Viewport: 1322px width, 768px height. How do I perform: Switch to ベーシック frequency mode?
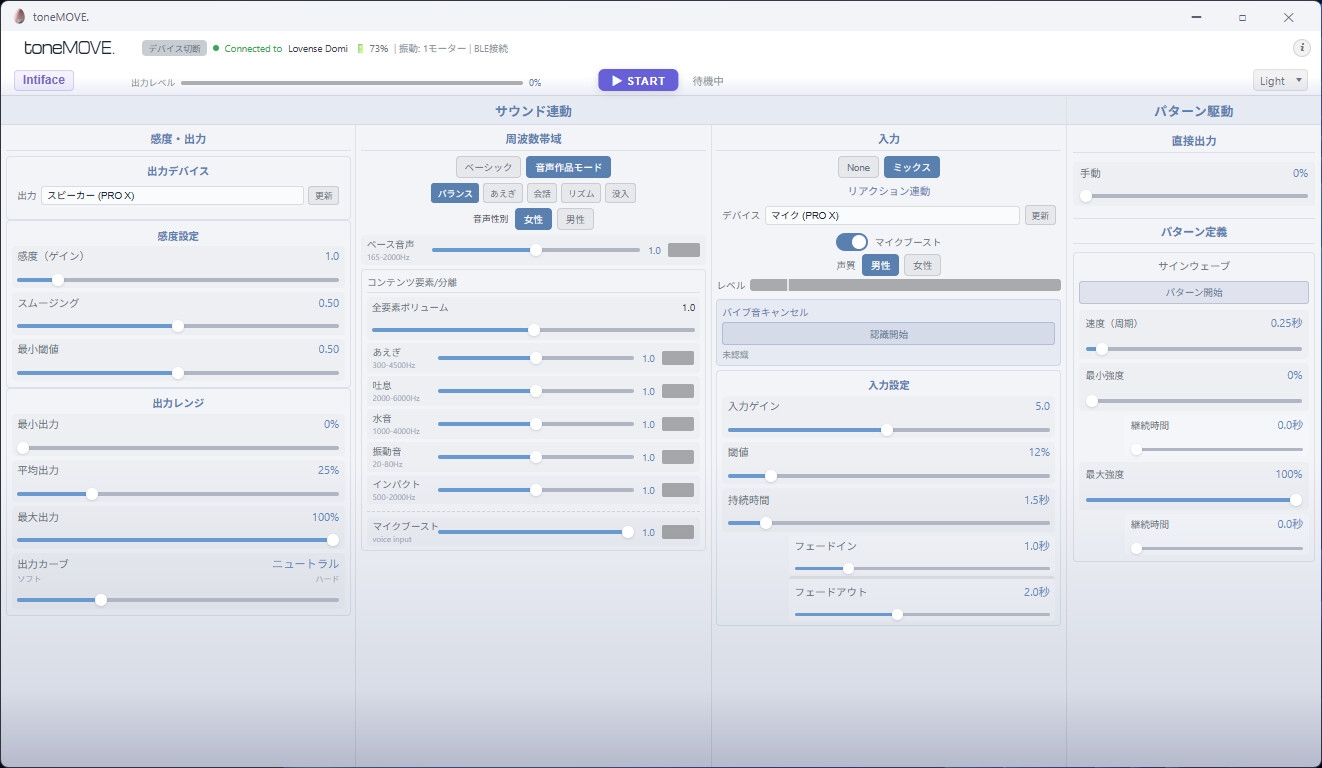click(488, 168)
